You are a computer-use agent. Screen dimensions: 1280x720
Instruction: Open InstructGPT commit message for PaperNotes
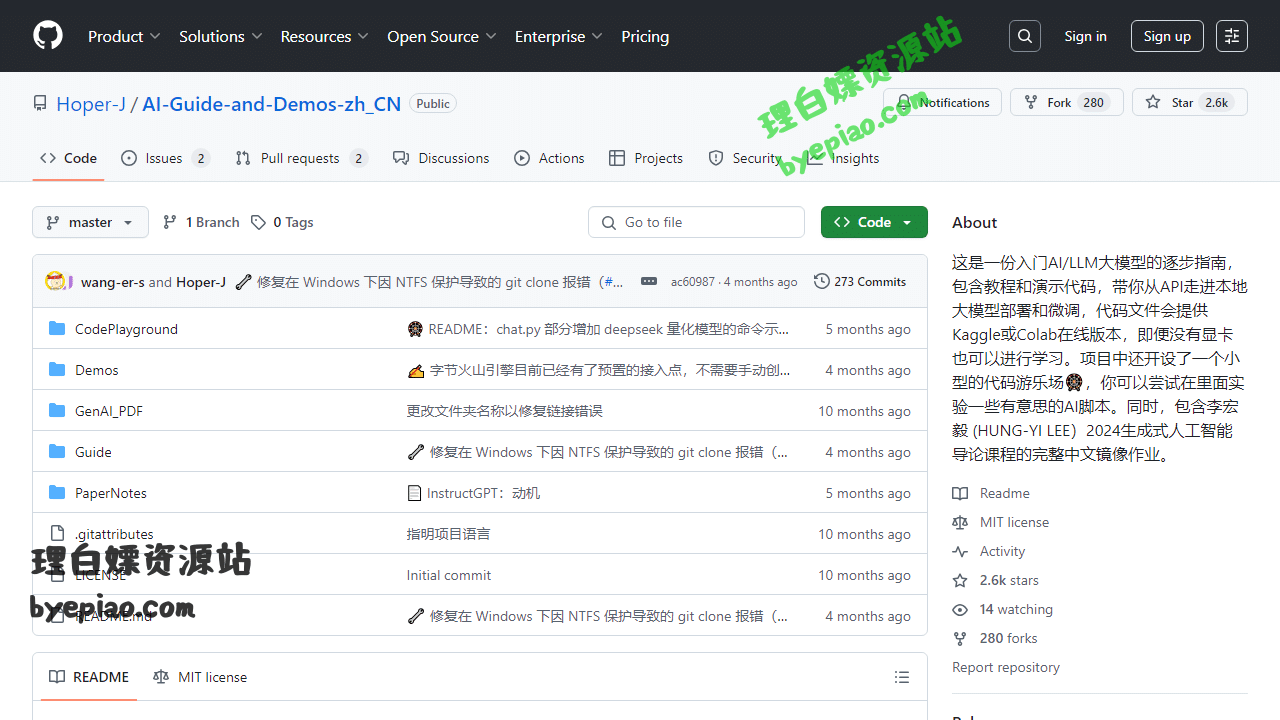(483, 493)
